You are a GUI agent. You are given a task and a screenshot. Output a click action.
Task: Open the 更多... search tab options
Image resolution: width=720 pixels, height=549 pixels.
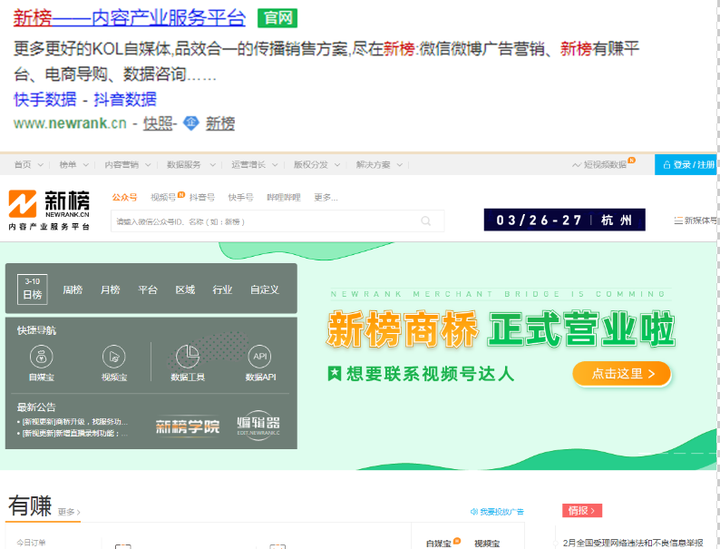pyautogui.click(x=326, y=197)
